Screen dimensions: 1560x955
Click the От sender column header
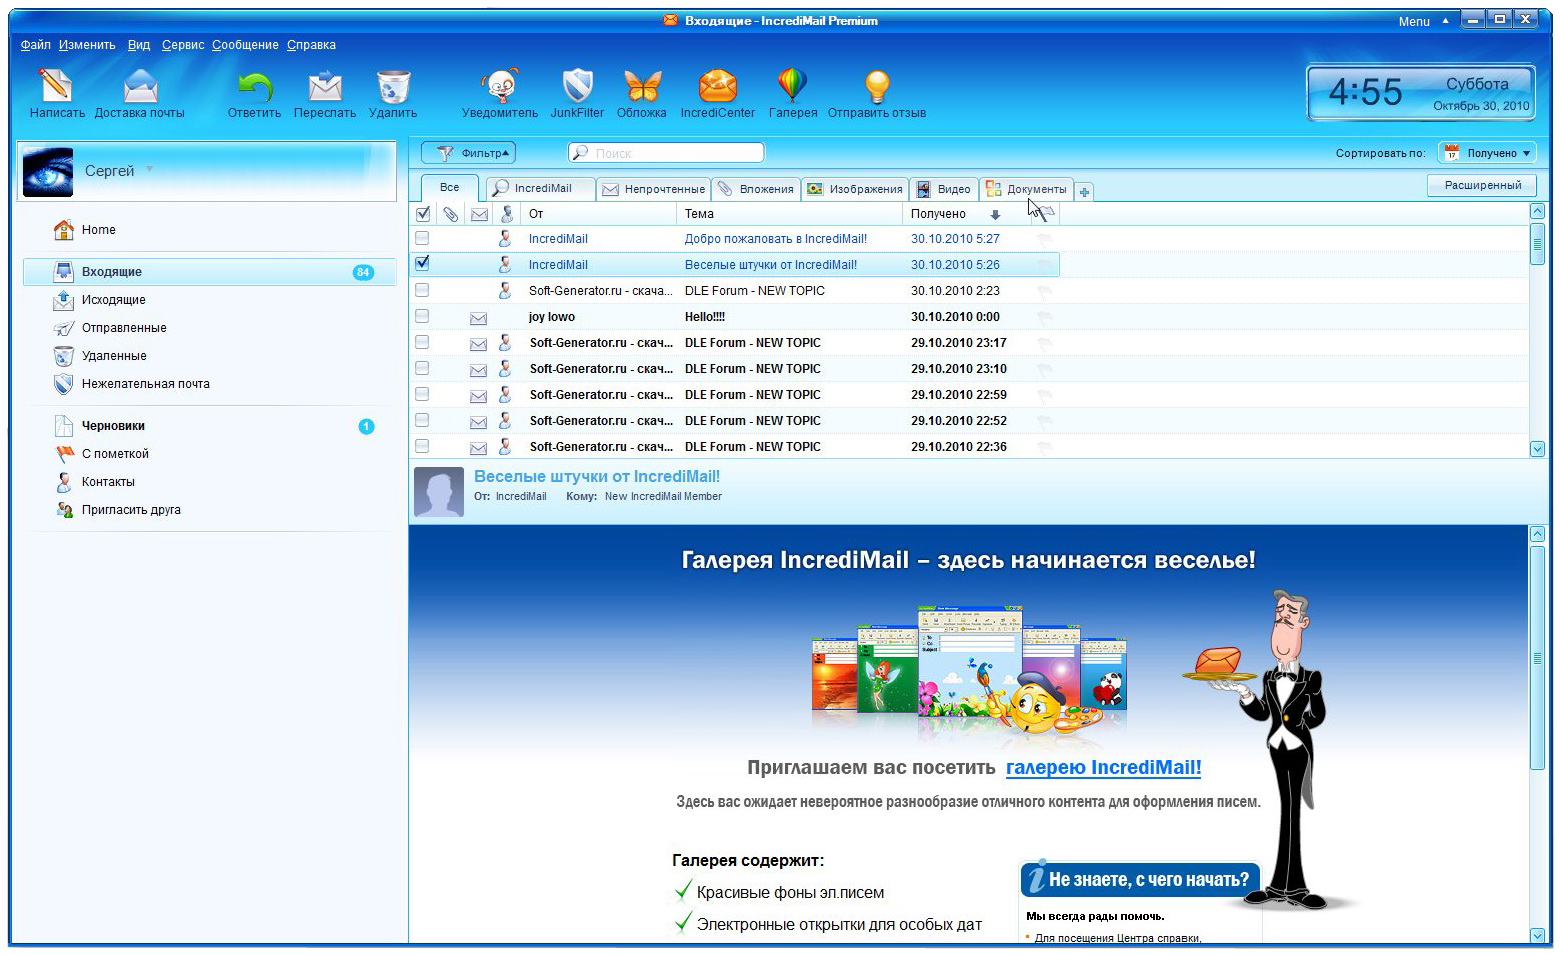pos(599,214)
